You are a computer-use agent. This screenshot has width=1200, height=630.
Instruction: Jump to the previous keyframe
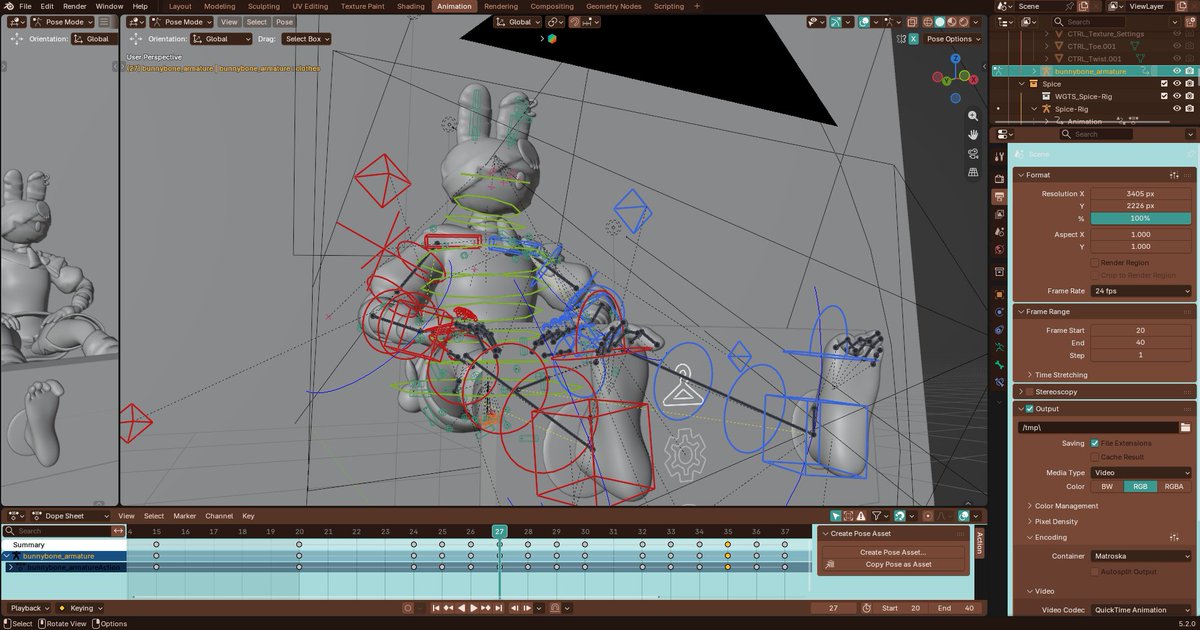448,608
